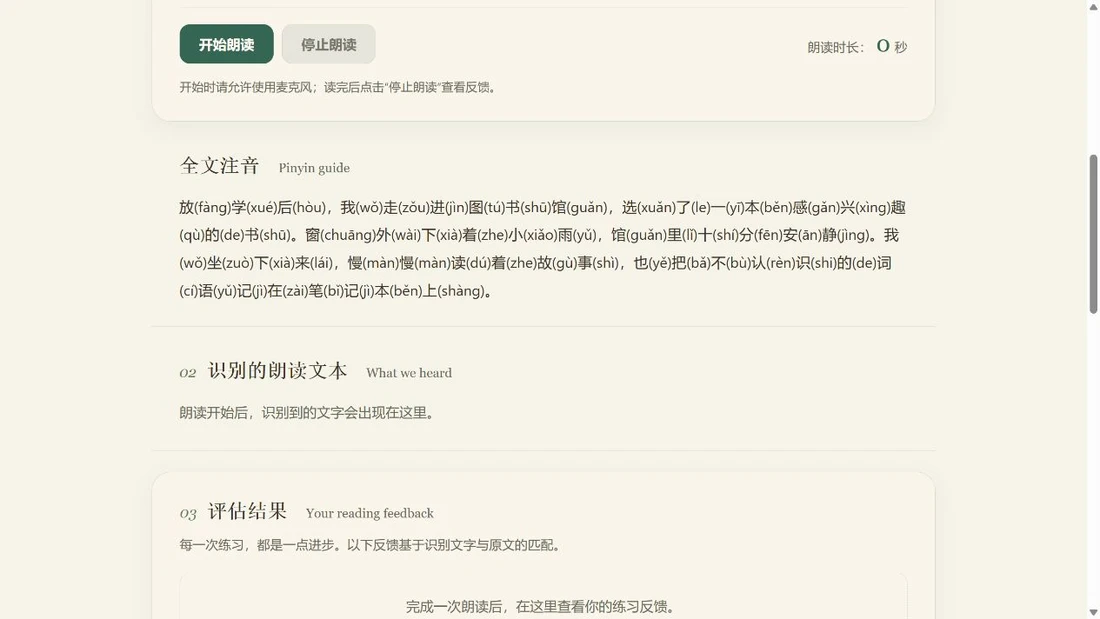This screenshot has height=619, width=1100.
Task: Click the 03 section number
Action: 188,514
